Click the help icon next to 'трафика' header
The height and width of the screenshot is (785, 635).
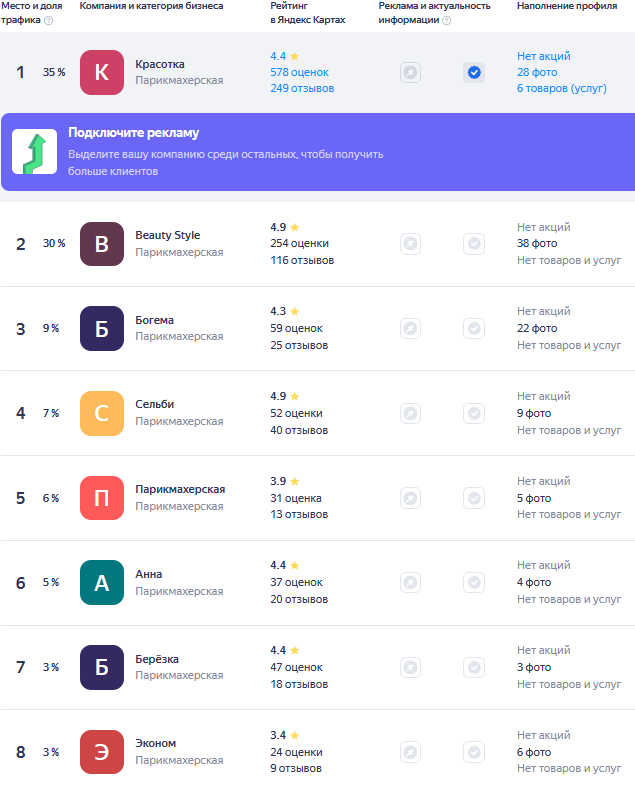(x=49, y=21)
